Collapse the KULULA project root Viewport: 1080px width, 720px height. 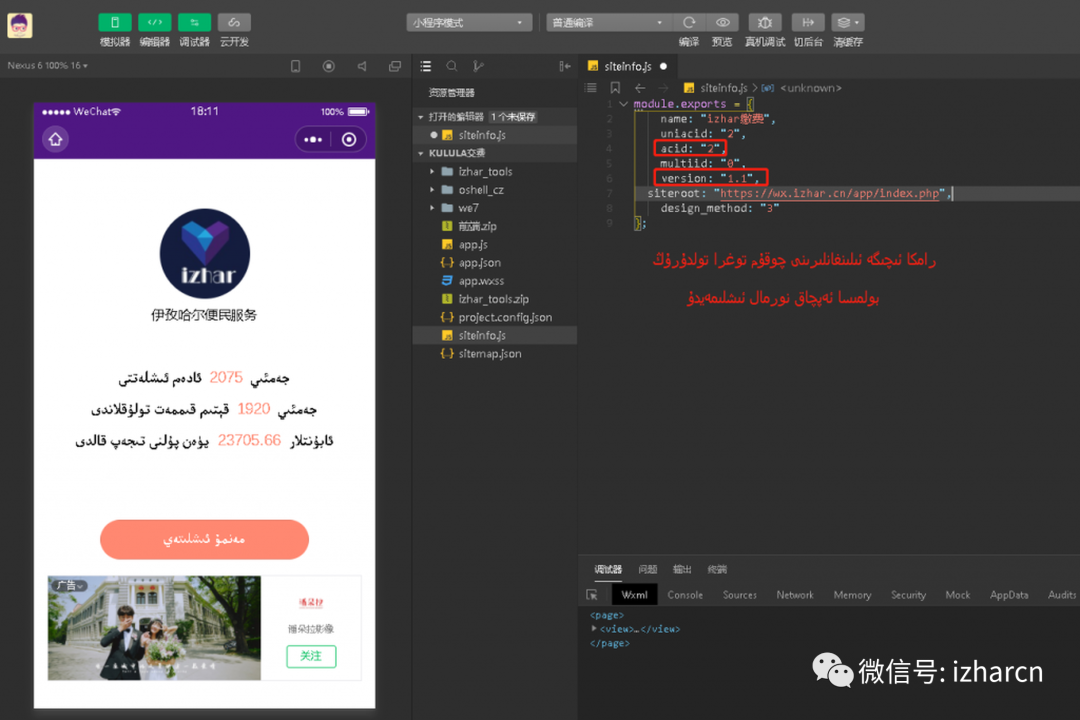coord(421,153)
